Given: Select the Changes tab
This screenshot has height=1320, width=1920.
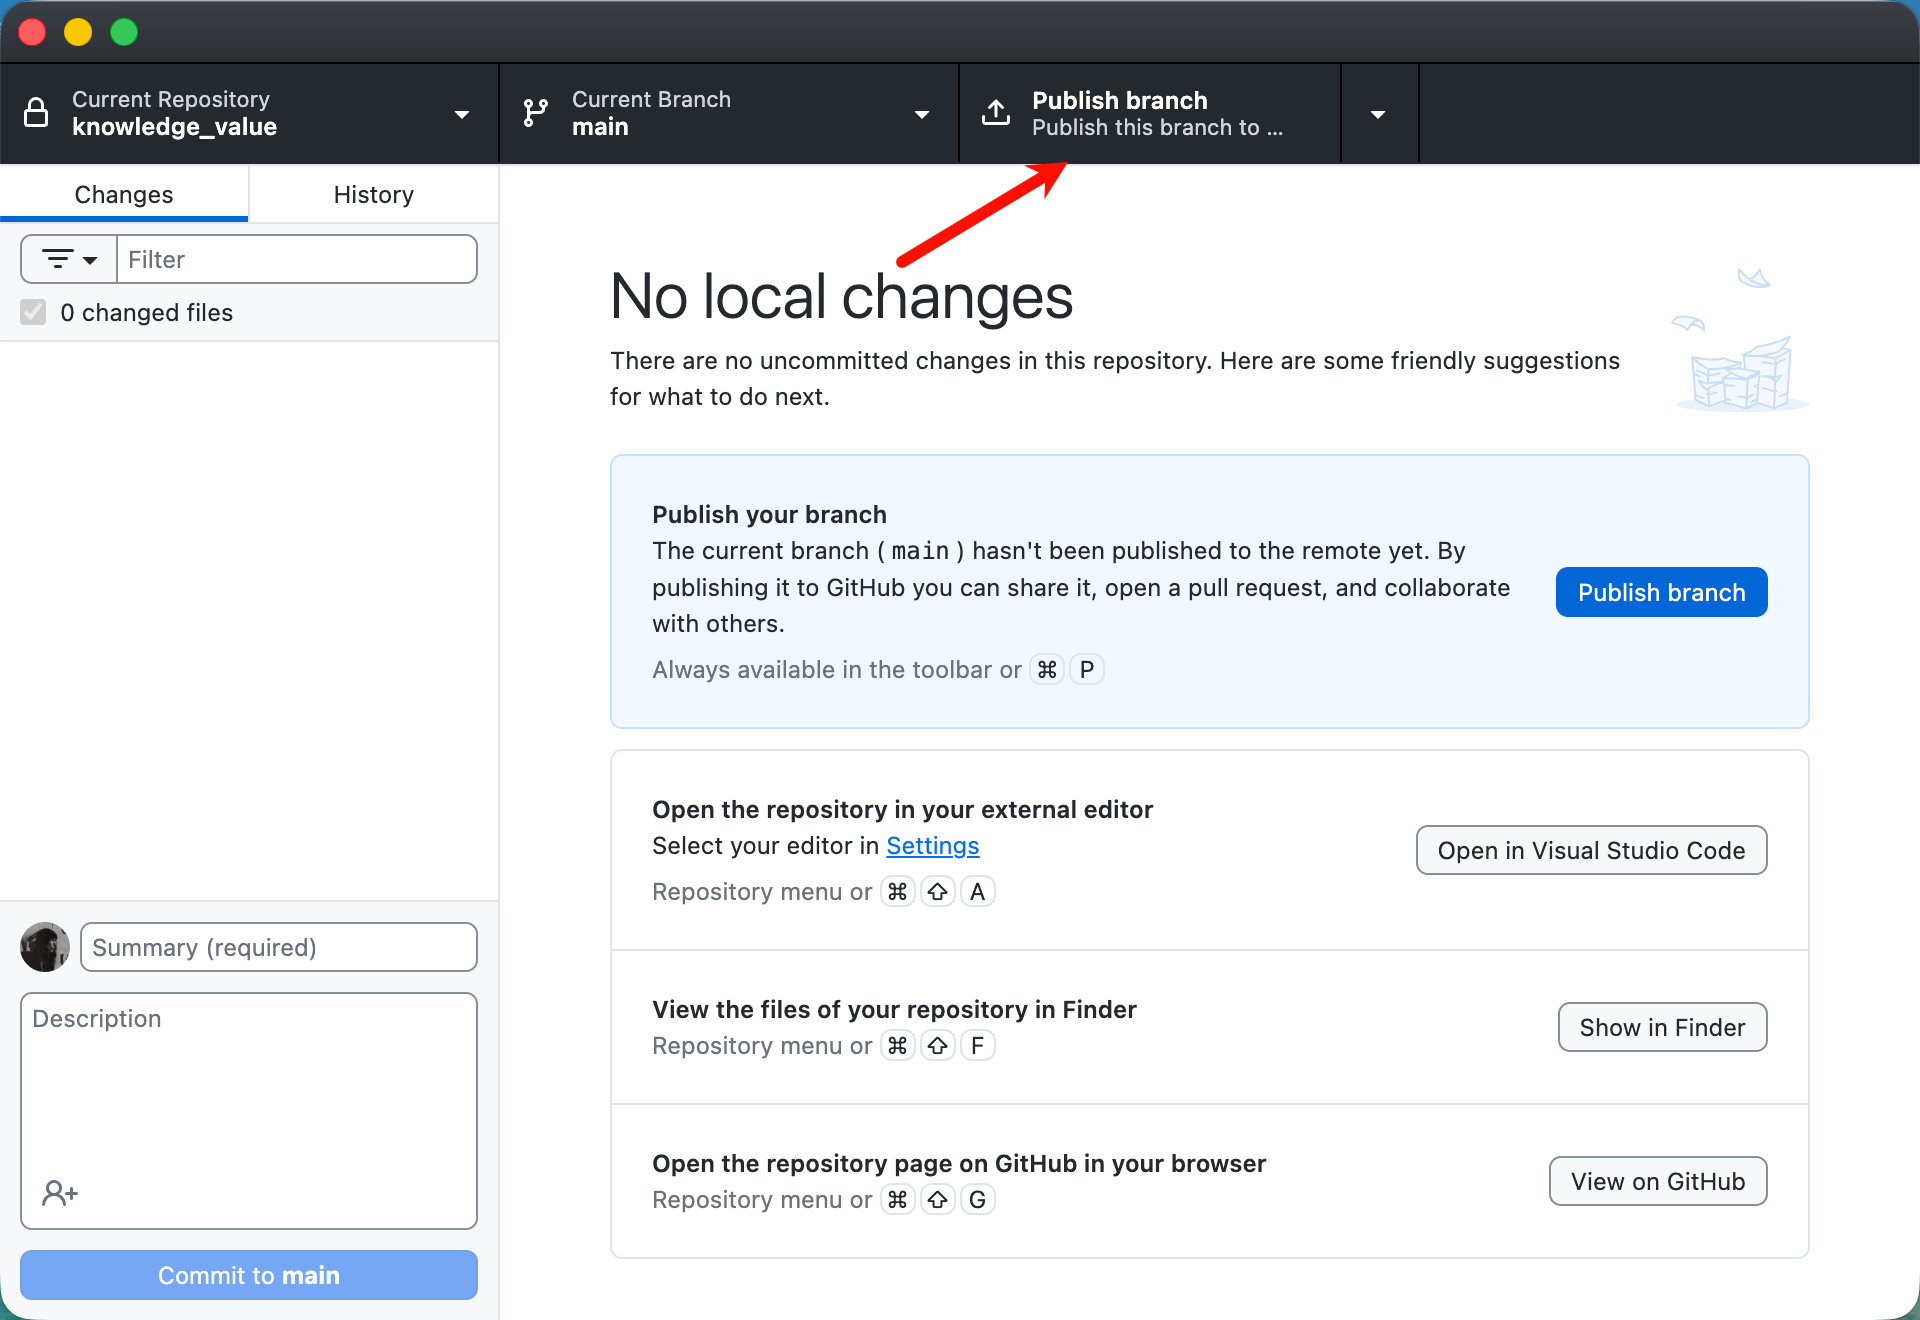Looking at the screenshot, I should pos(124,194).
